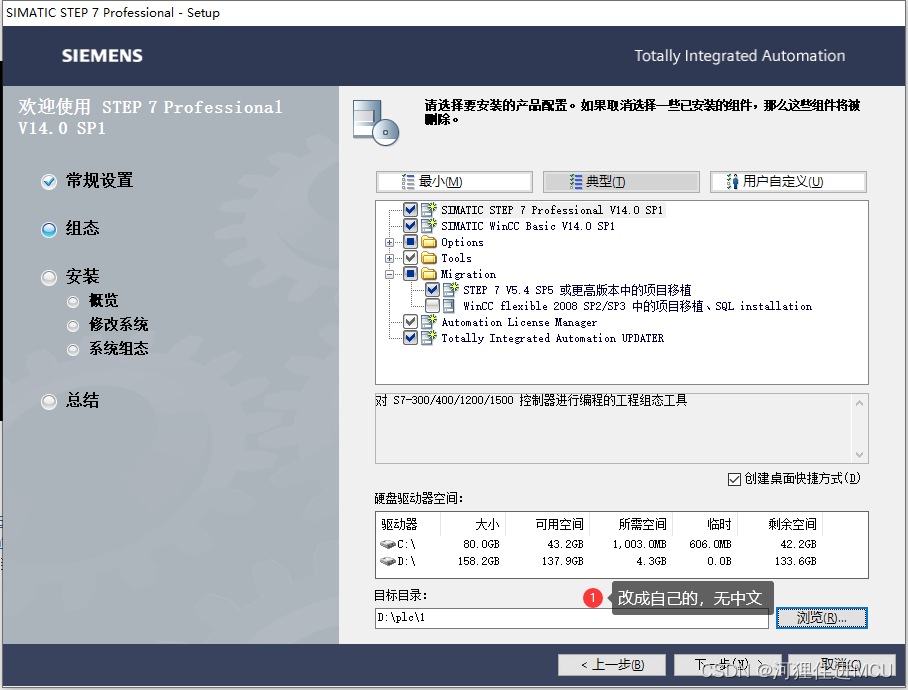Proceed with 下一步(N) button
This screenshot has height=690, width=908.
[x=727, y=665]
